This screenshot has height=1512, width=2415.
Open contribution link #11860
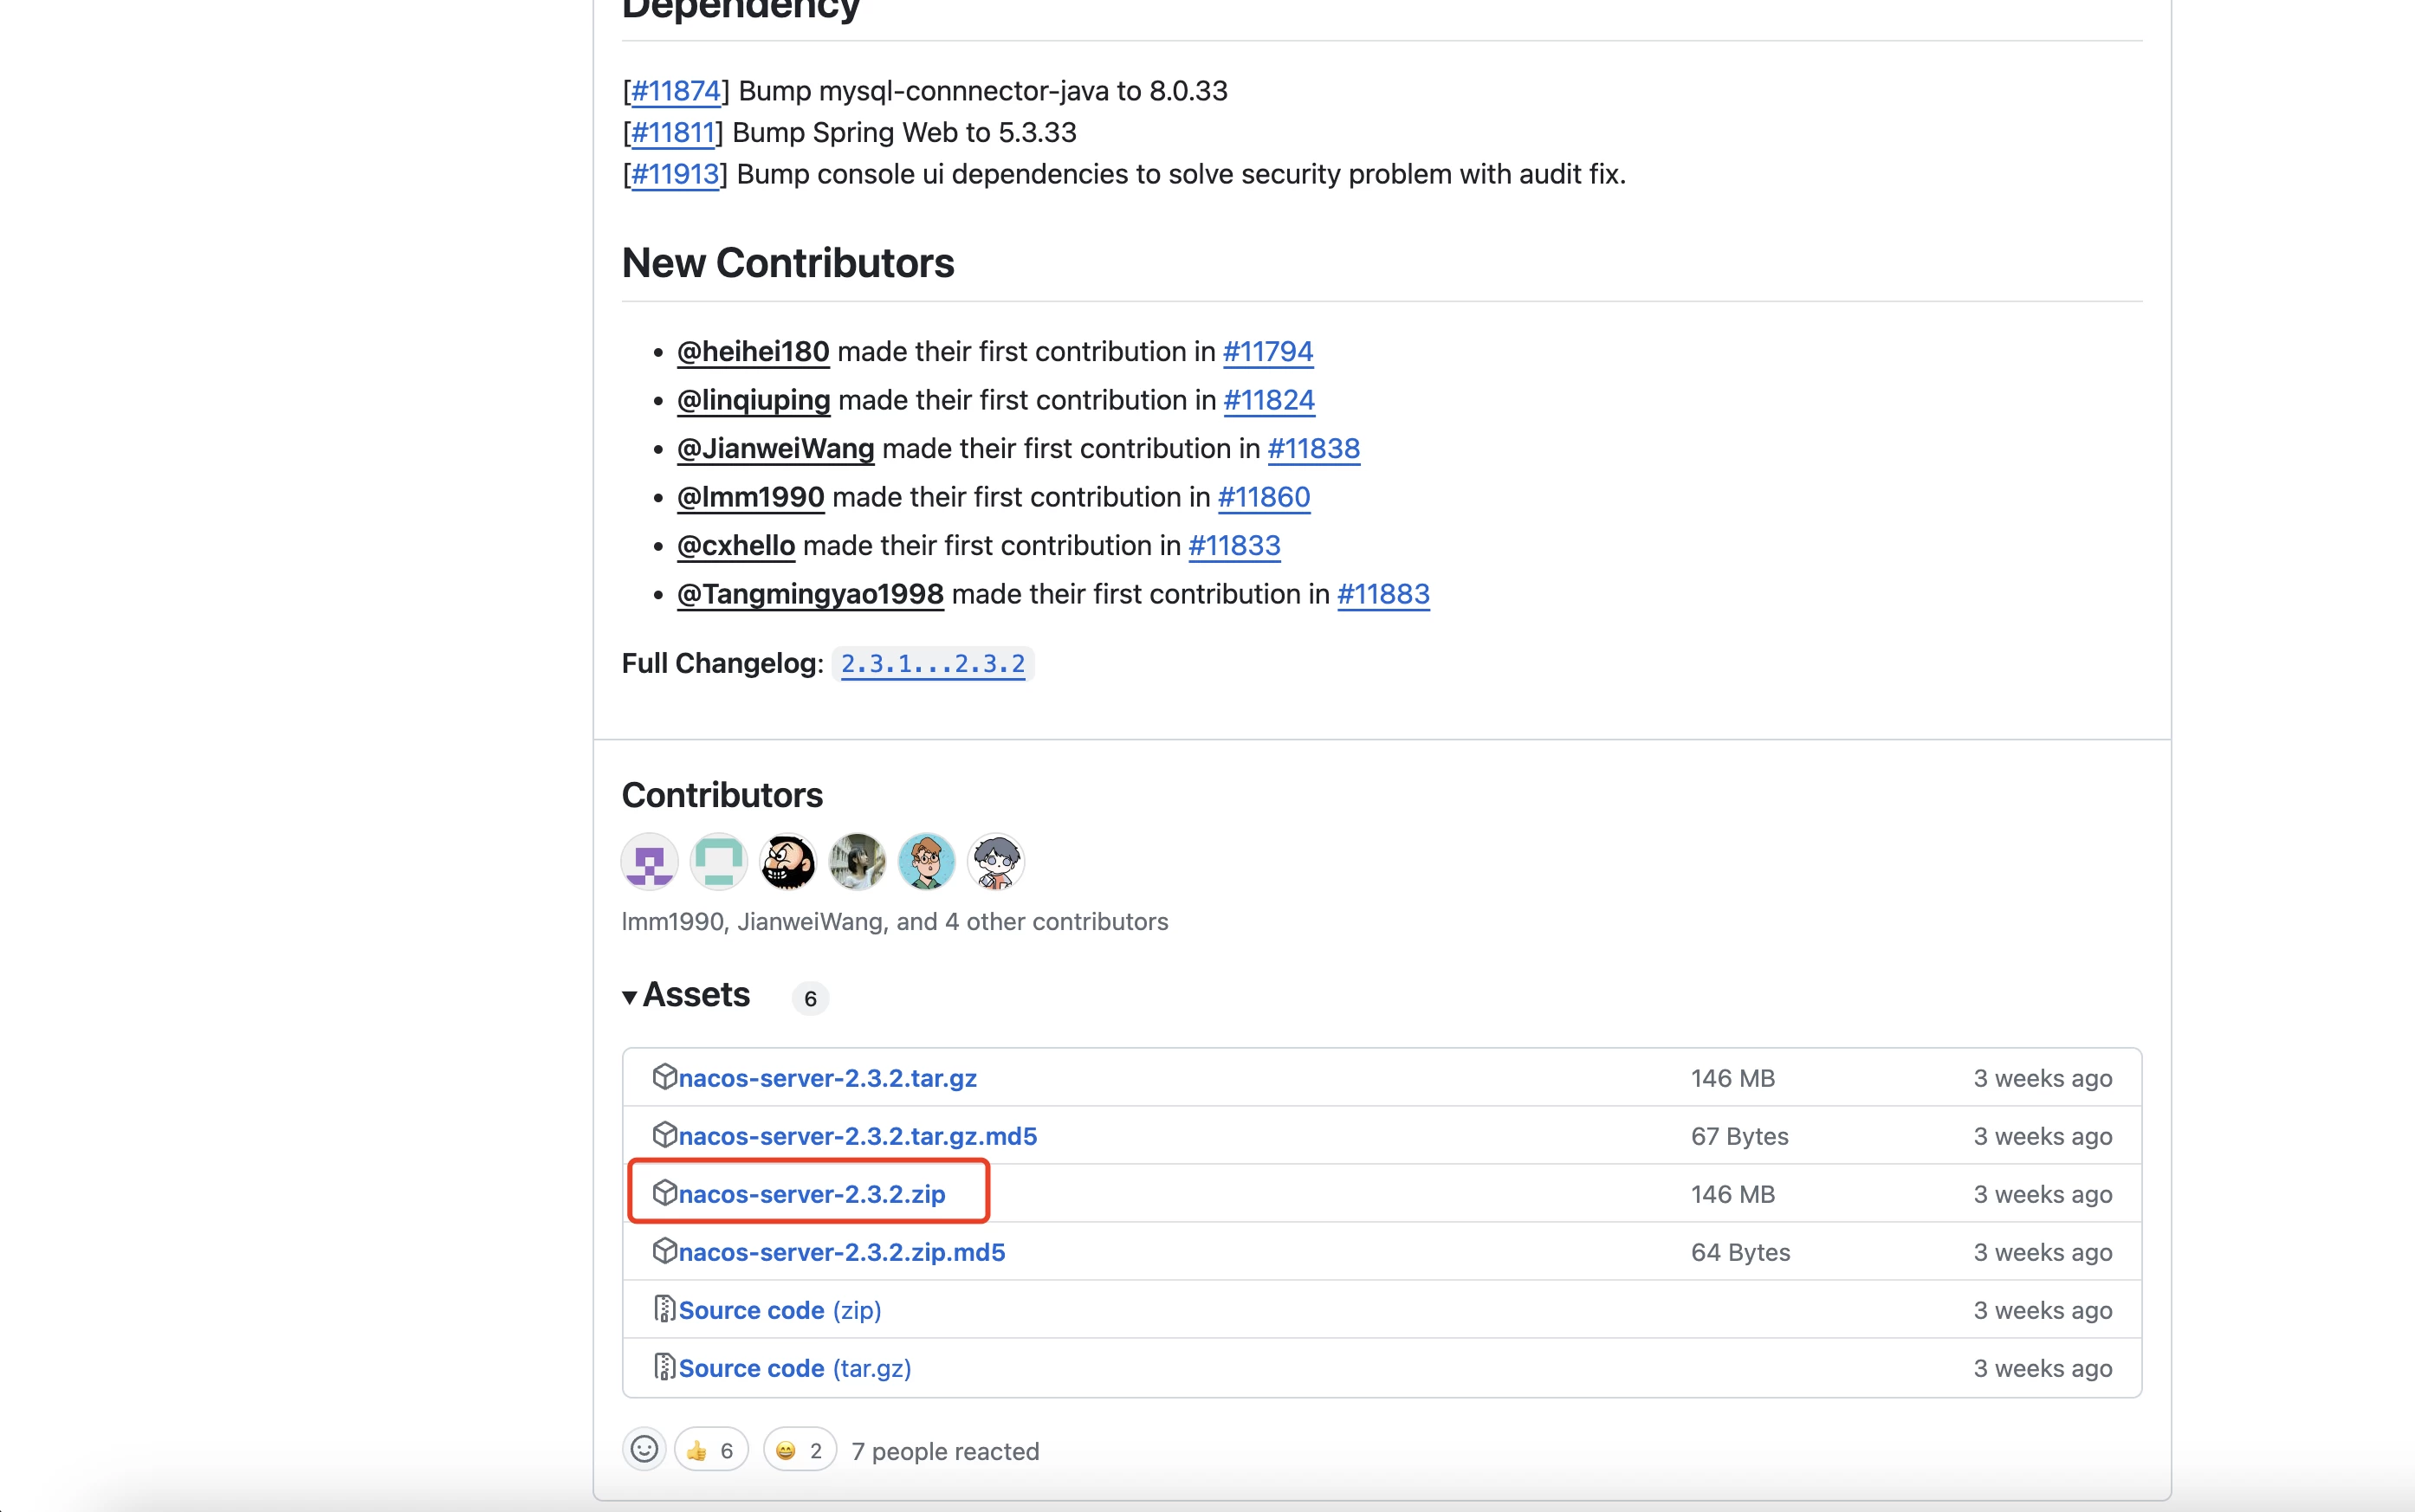(x=1264, y=497)
